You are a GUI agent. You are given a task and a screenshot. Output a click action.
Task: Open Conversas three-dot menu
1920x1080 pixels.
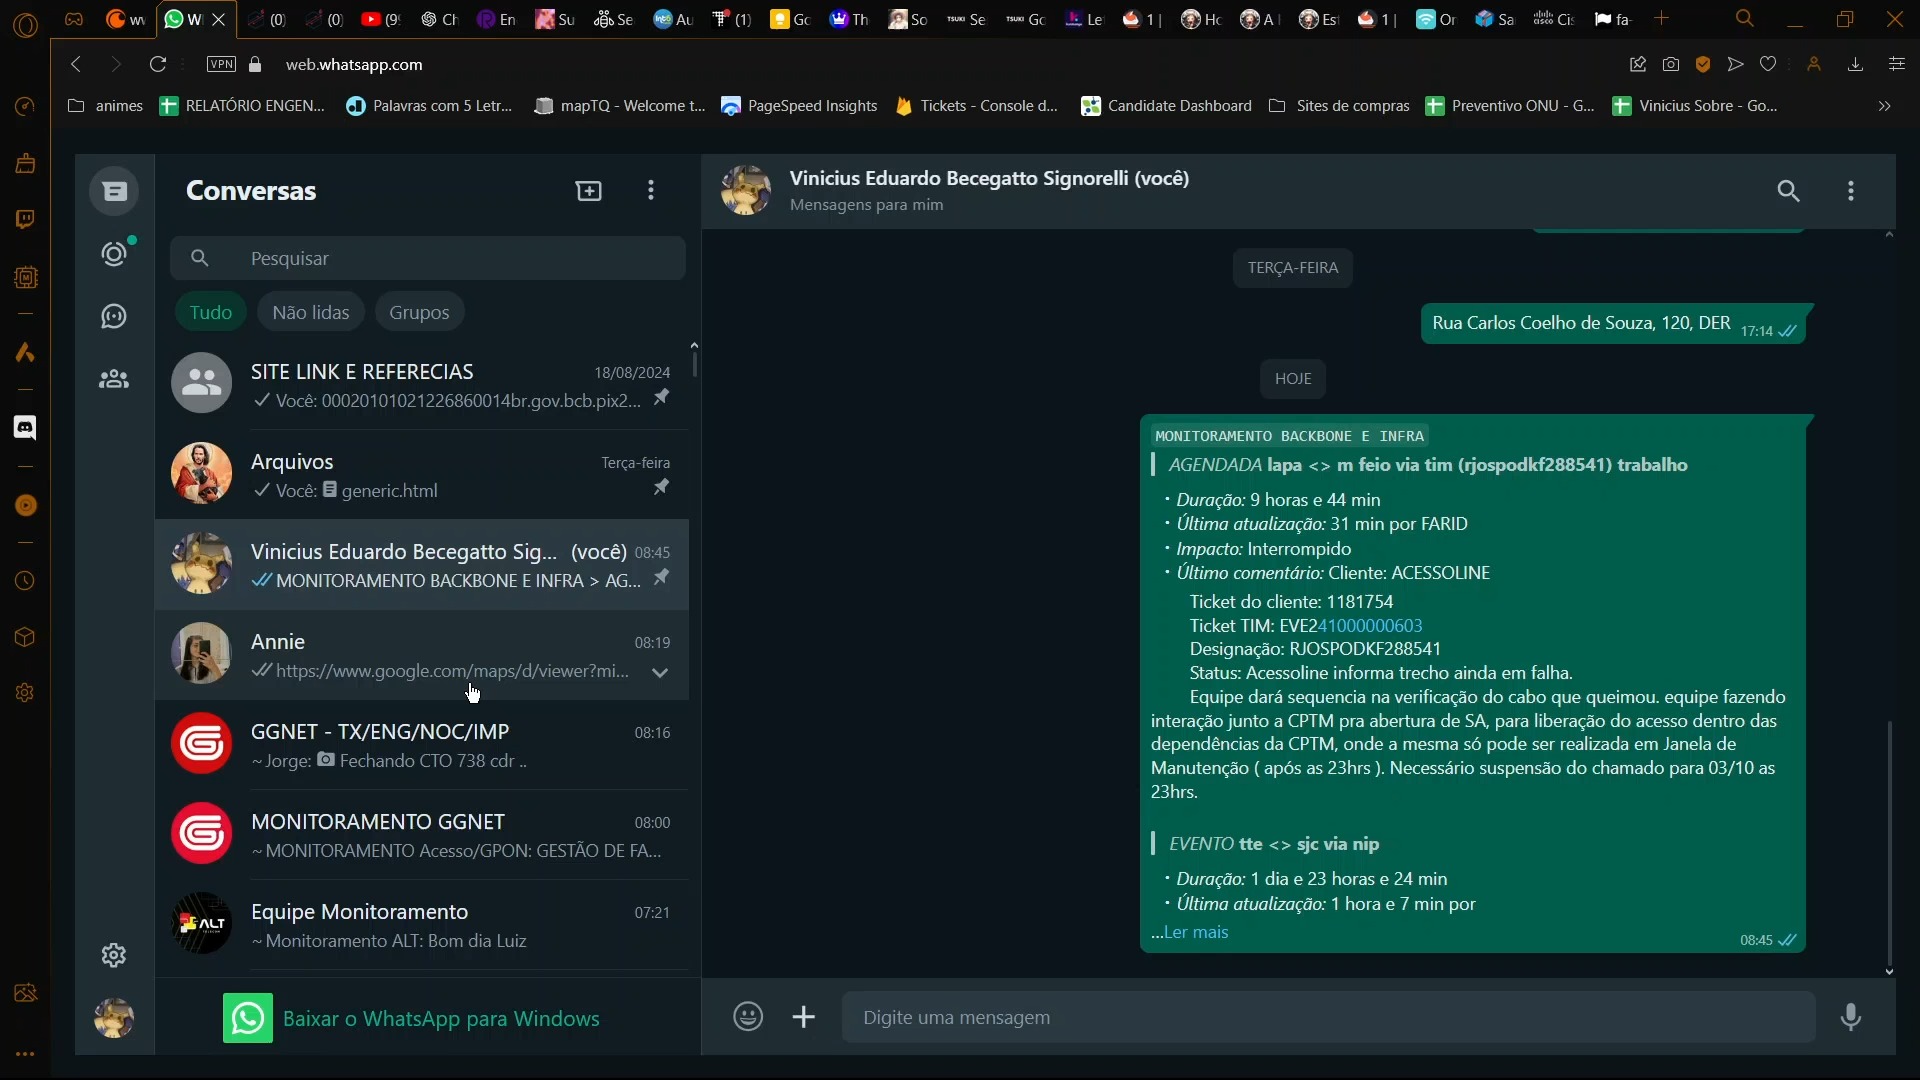click(651, 191)
